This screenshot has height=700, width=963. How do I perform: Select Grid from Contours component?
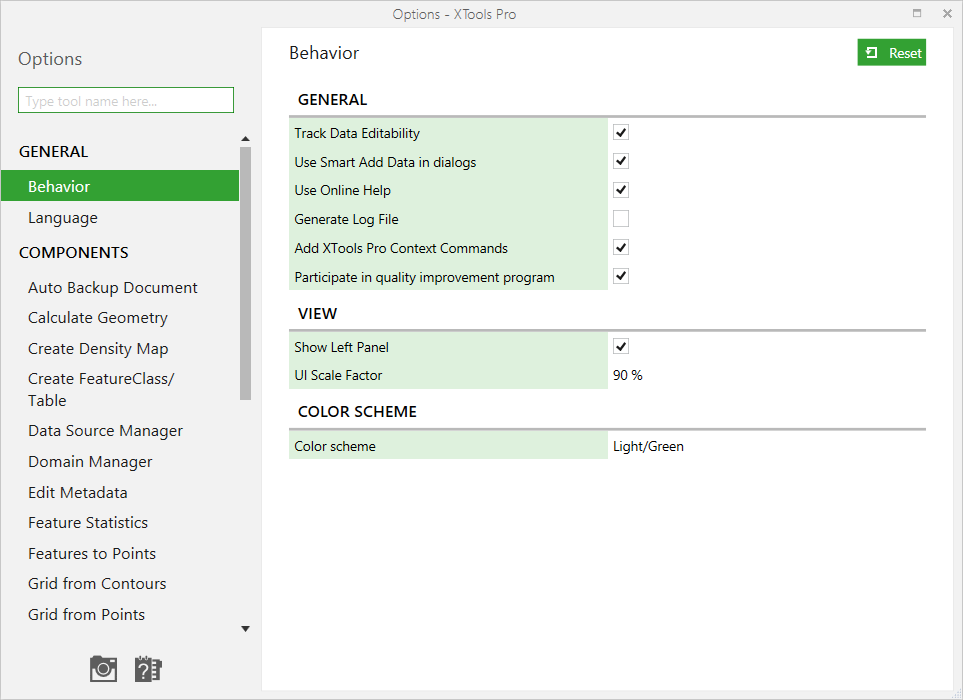97,583
